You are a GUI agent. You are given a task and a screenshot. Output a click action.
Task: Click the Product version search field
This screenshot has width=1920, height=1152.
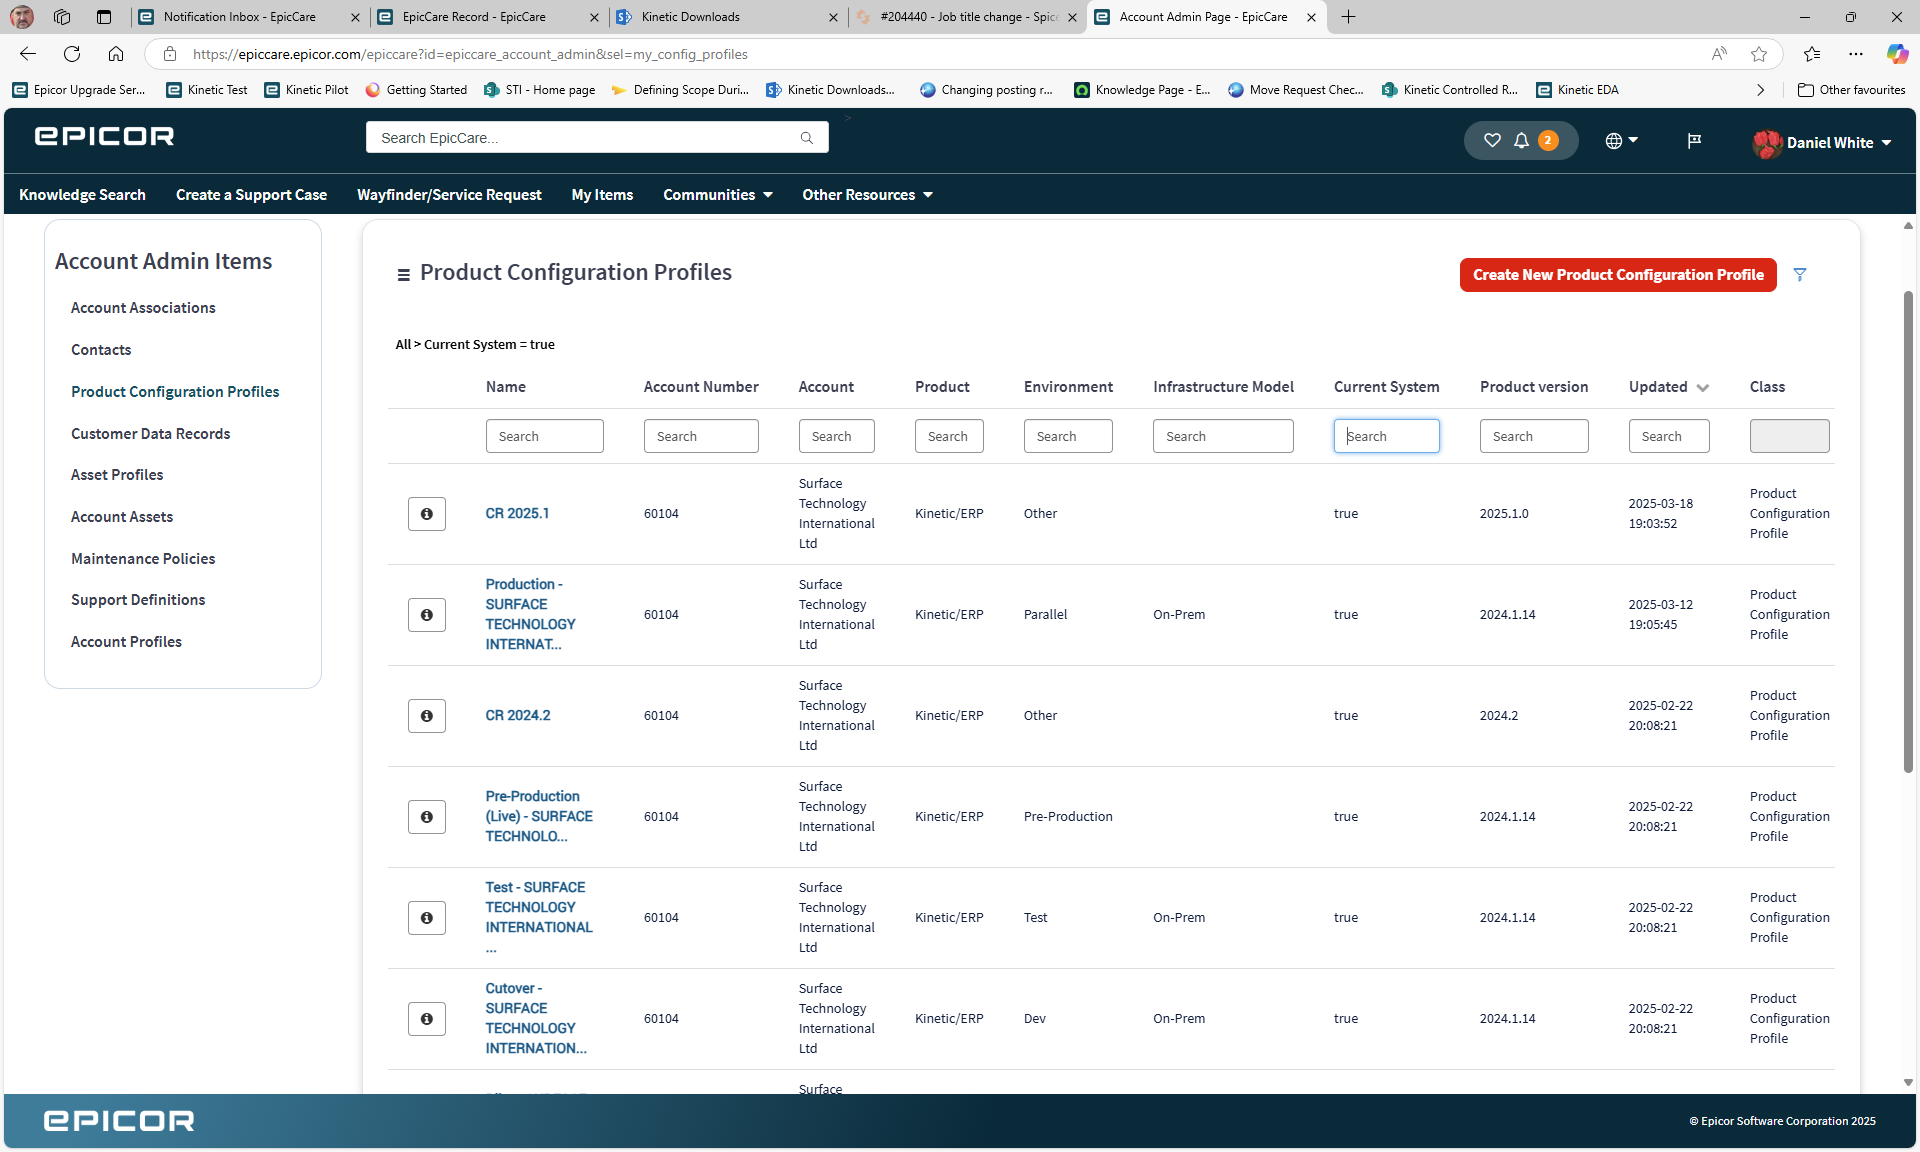coord(1534,436)
